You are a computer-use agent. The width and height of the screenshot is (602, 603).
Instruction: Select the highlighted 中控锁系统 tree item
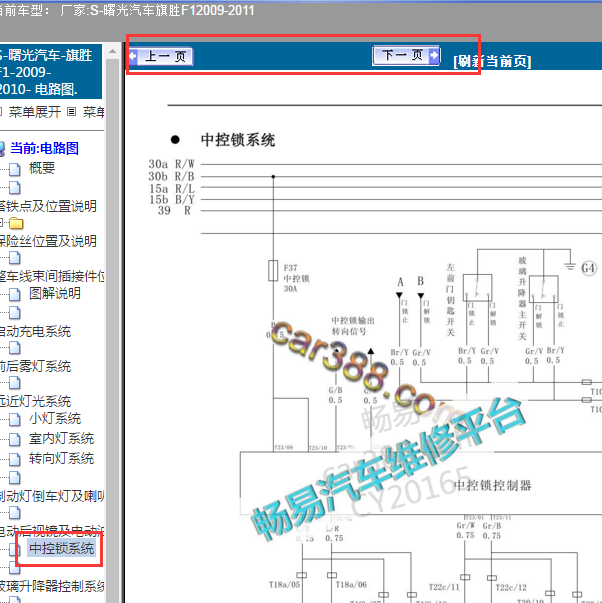[x=62, y=548]
